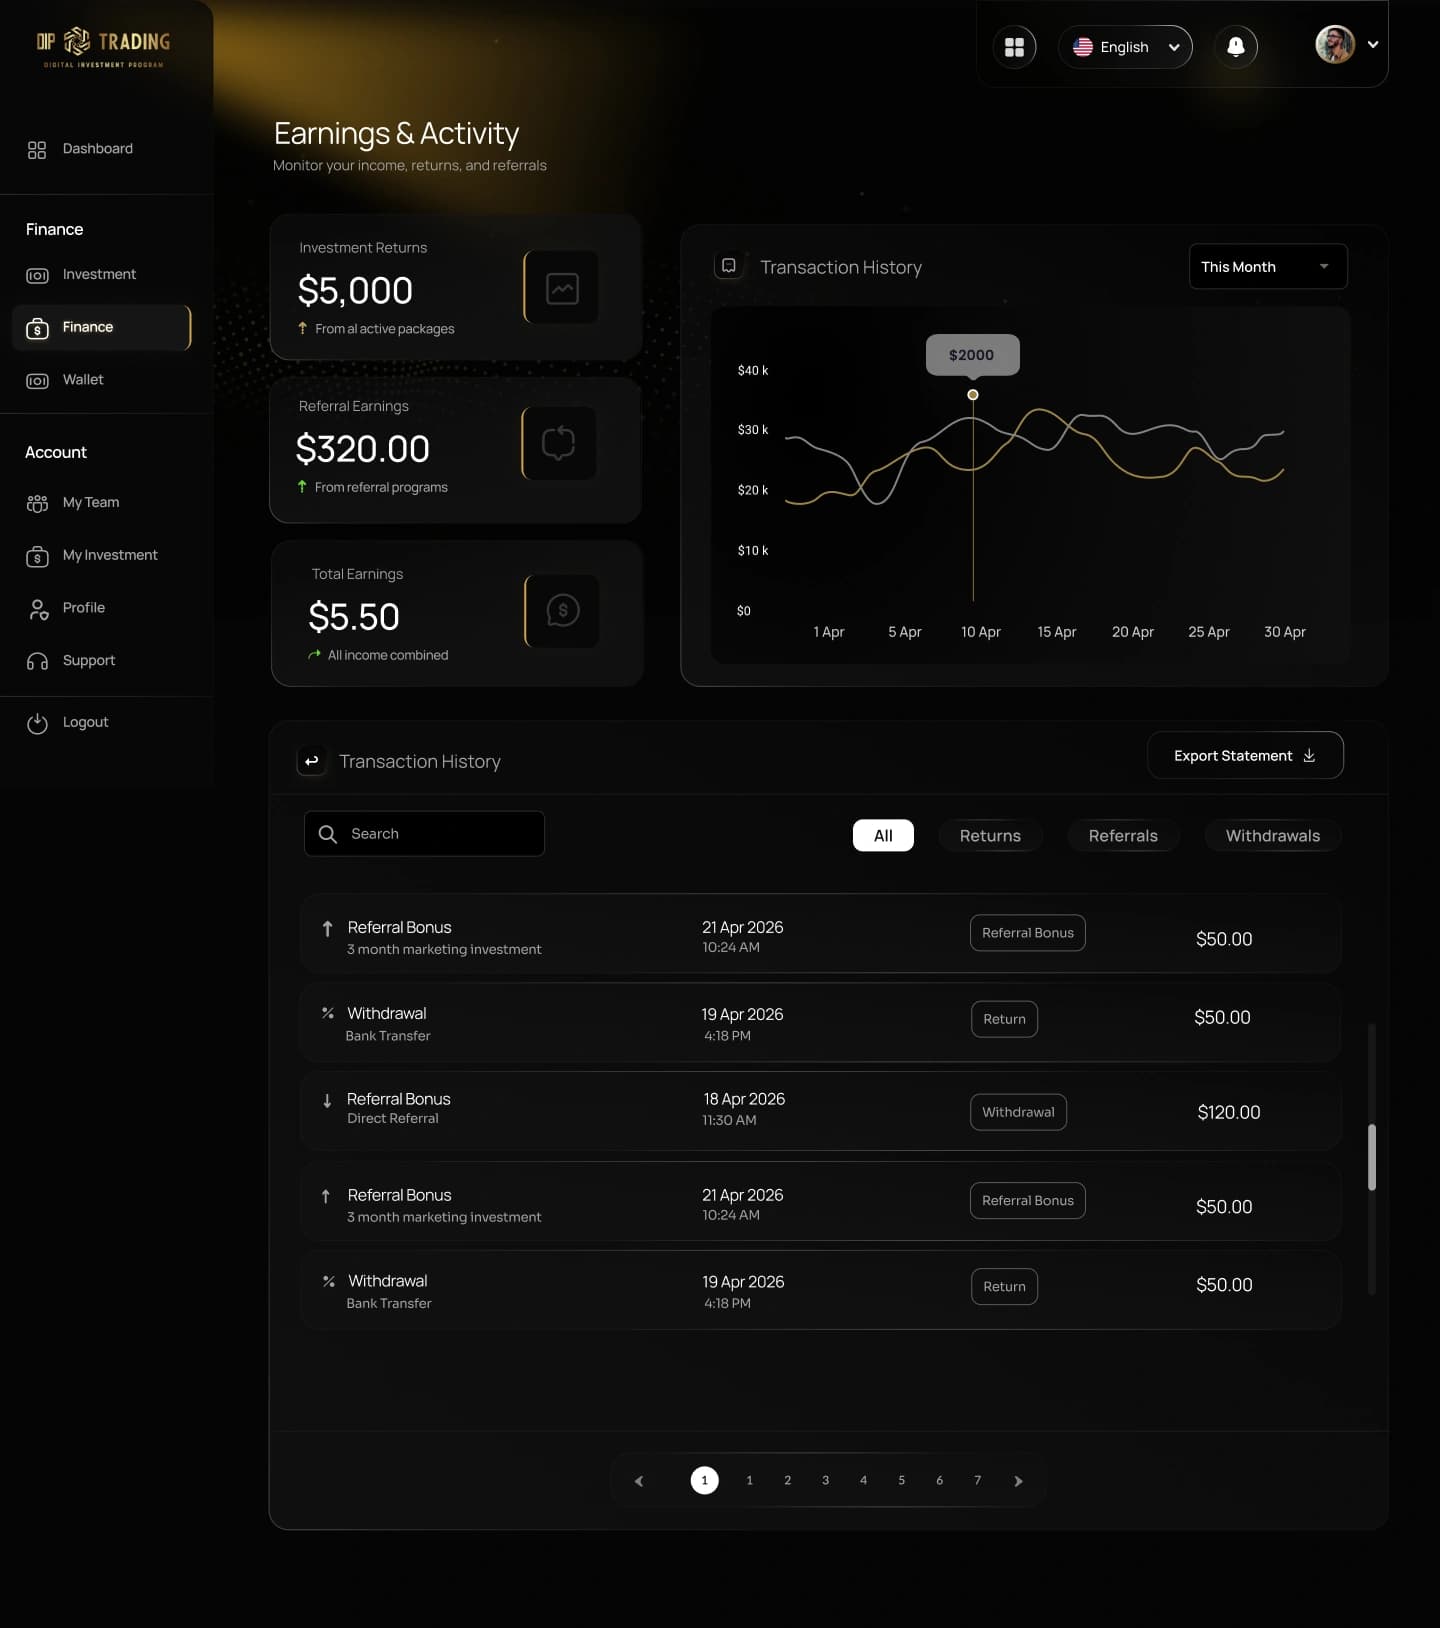Click the $320.00 Referral Earnings value
Viewport: 1440px width, 1628px height.
pyautogui.click(x=363, y=449)
